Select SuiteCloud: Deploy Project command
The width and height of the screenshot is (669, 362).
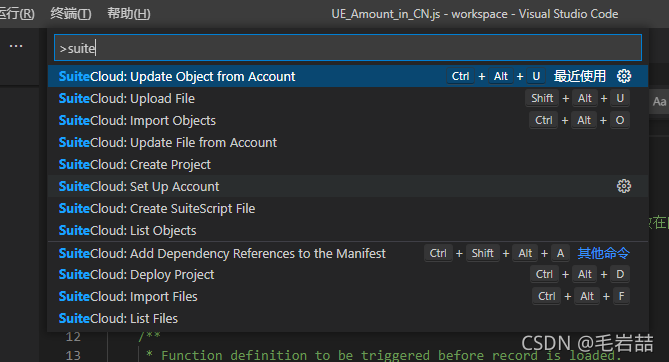pyautogui.click(x=348, y=274)
